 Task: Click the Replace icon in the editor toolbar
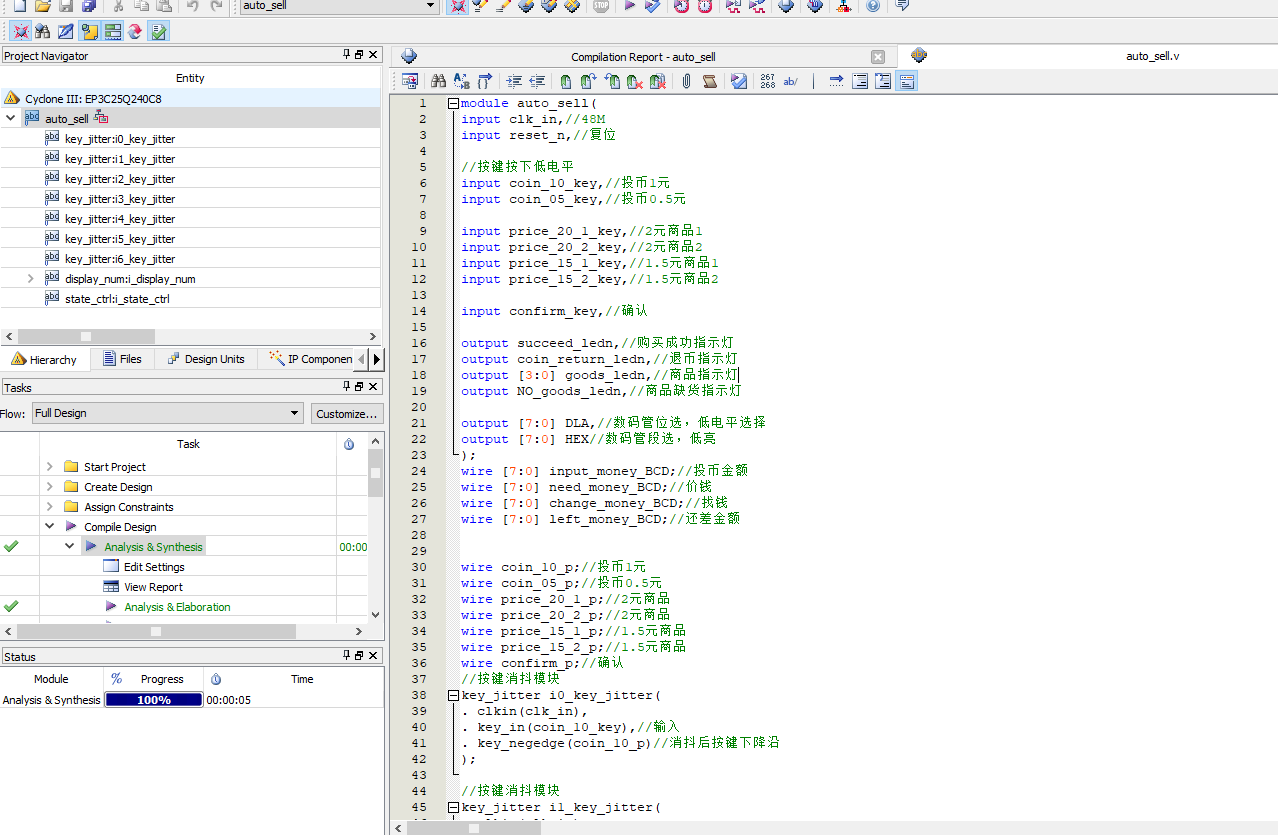(461, 81)
